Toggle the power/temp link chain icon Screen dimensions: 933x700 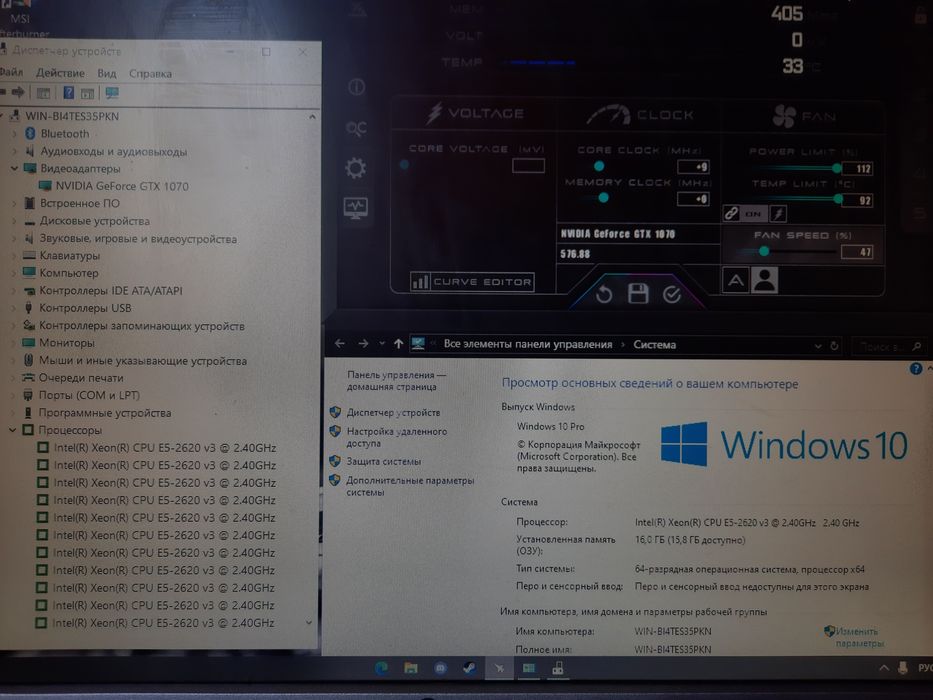click(731, 213)
